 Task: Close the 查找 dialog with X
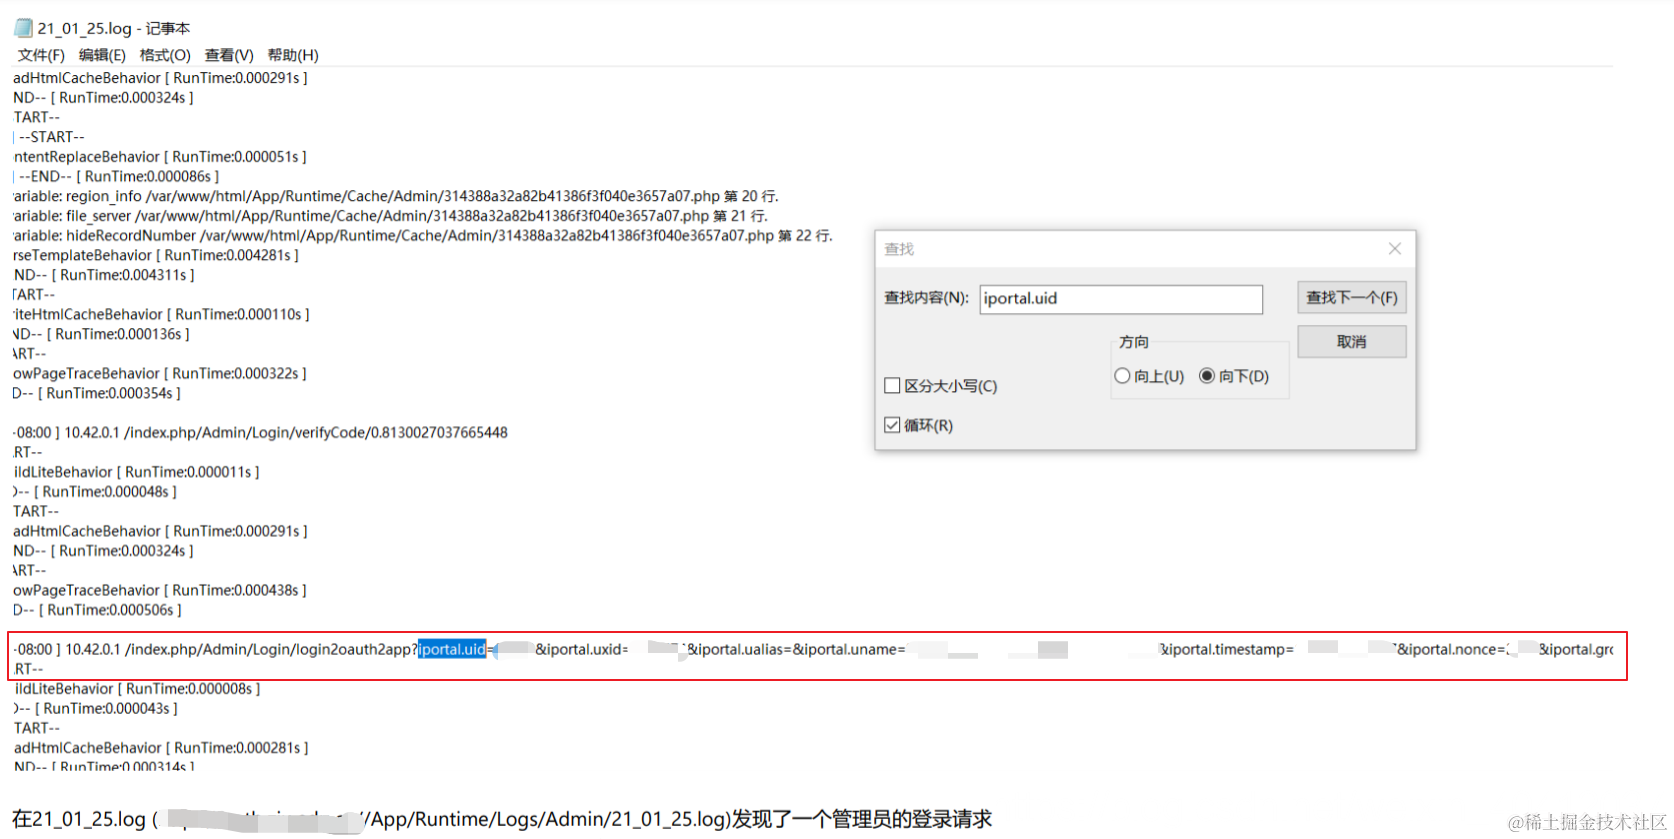tap(1395, 249)
